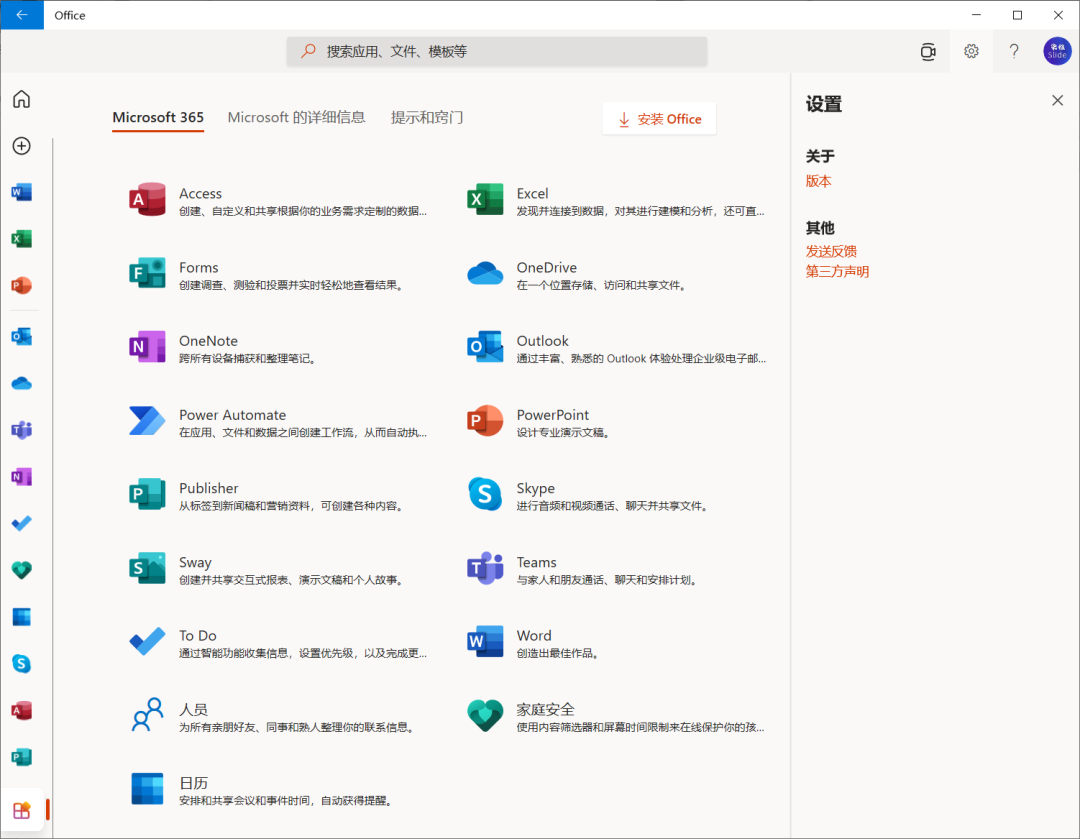Click the Outlook app icon in list
Screen dimensions: 1080x839
tap(485, 346)
